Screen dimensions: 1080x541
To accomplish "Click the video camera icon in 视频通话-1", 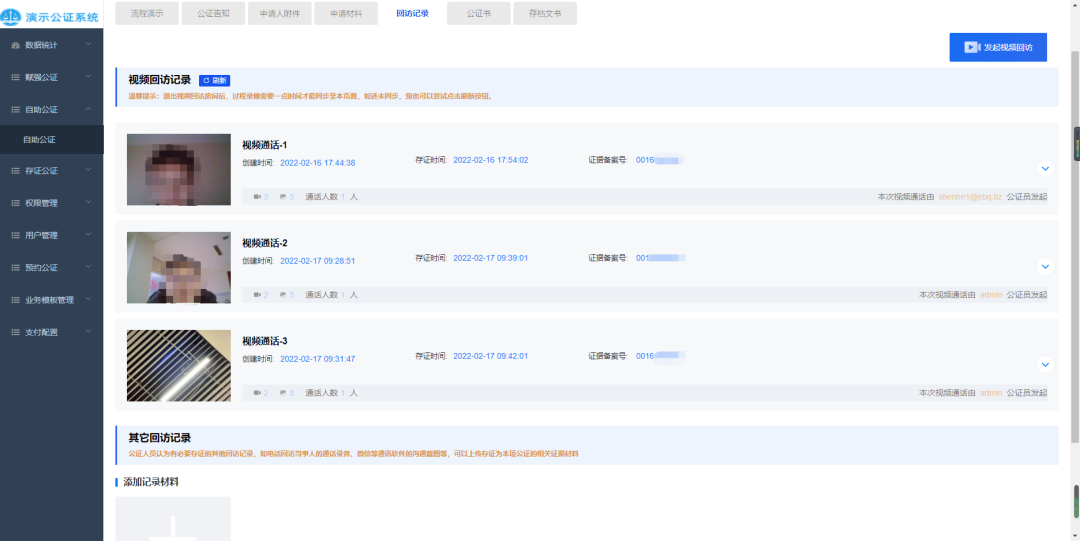I will pos(257,197).
